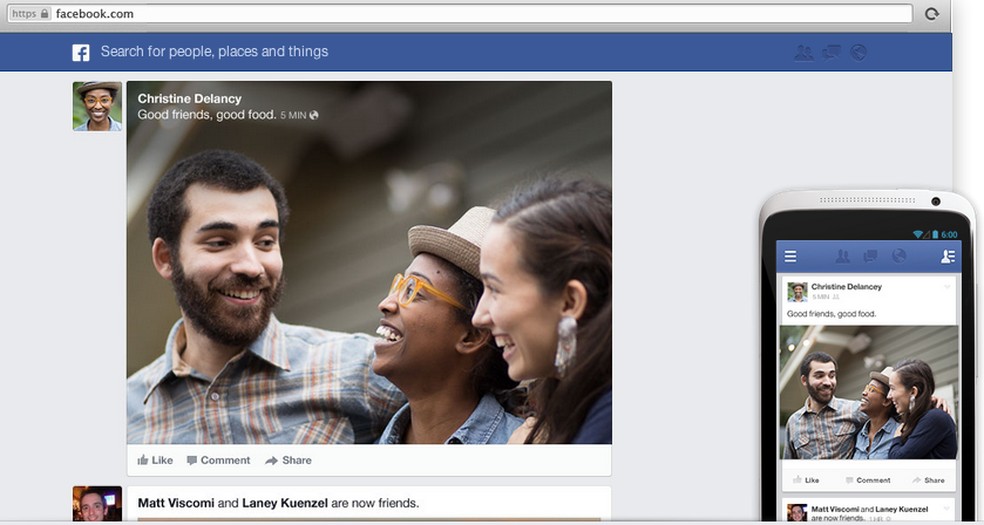This screenshot has width=984, height=525.
Task: Tap the messages icon on the phone
Action: 870,256
